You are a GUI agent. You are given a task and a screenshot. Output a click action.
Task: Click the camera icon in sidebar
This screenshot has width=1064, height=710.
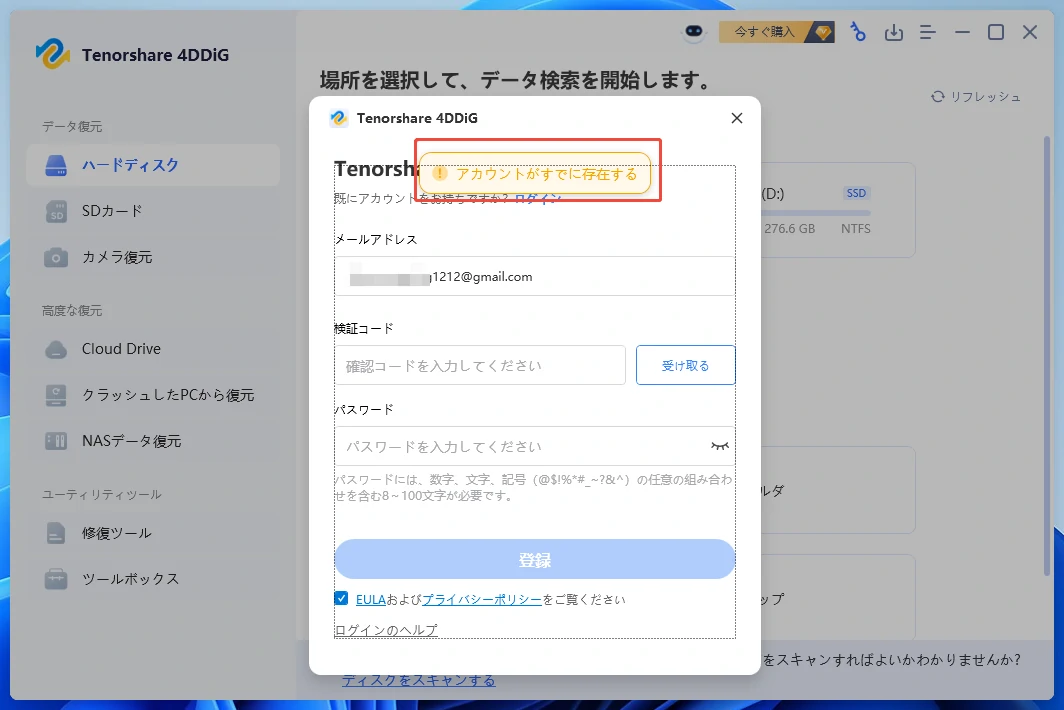point(56,257)
